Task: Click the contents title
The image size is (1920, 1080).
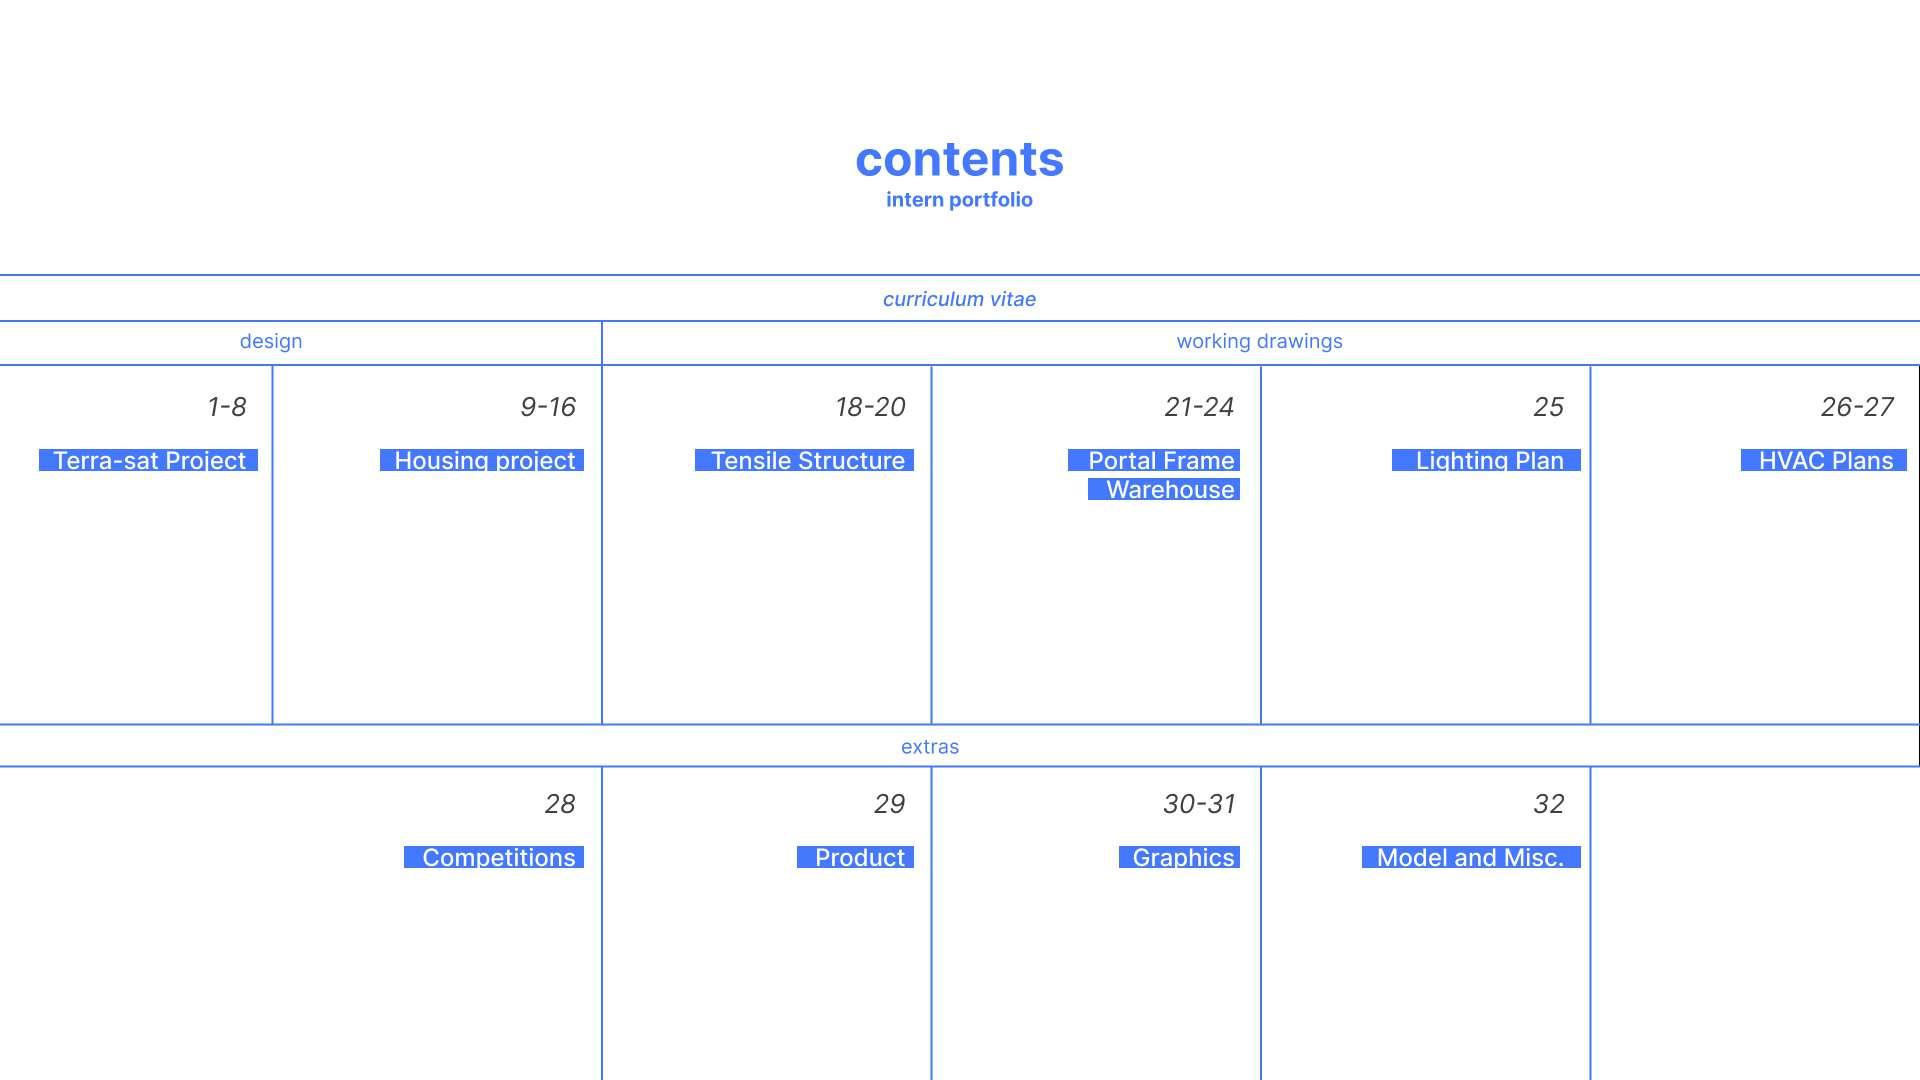Action: (x=959, y=159)
